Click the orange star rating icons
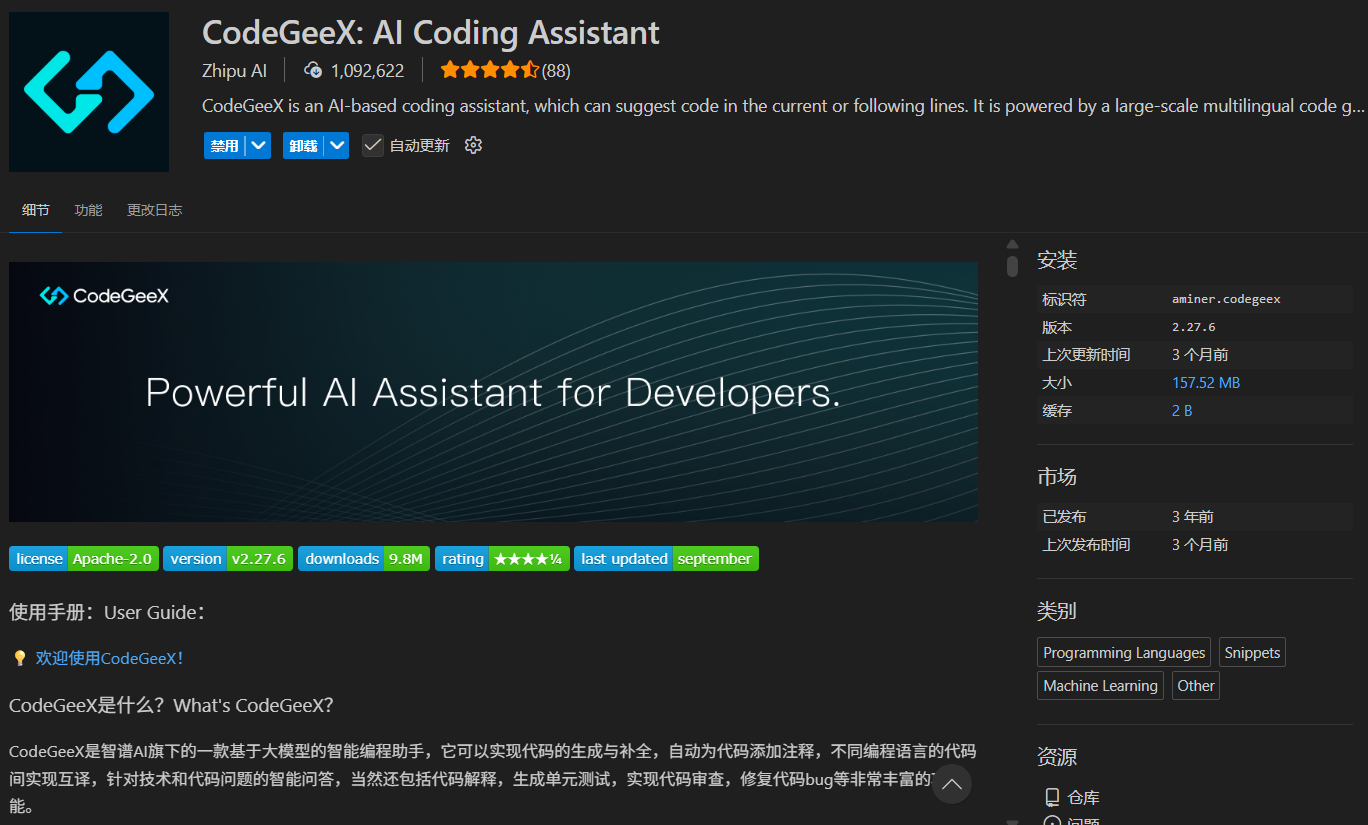This screenshot has width=1368, height=825. pyautogui.click(x=489, y=70)
